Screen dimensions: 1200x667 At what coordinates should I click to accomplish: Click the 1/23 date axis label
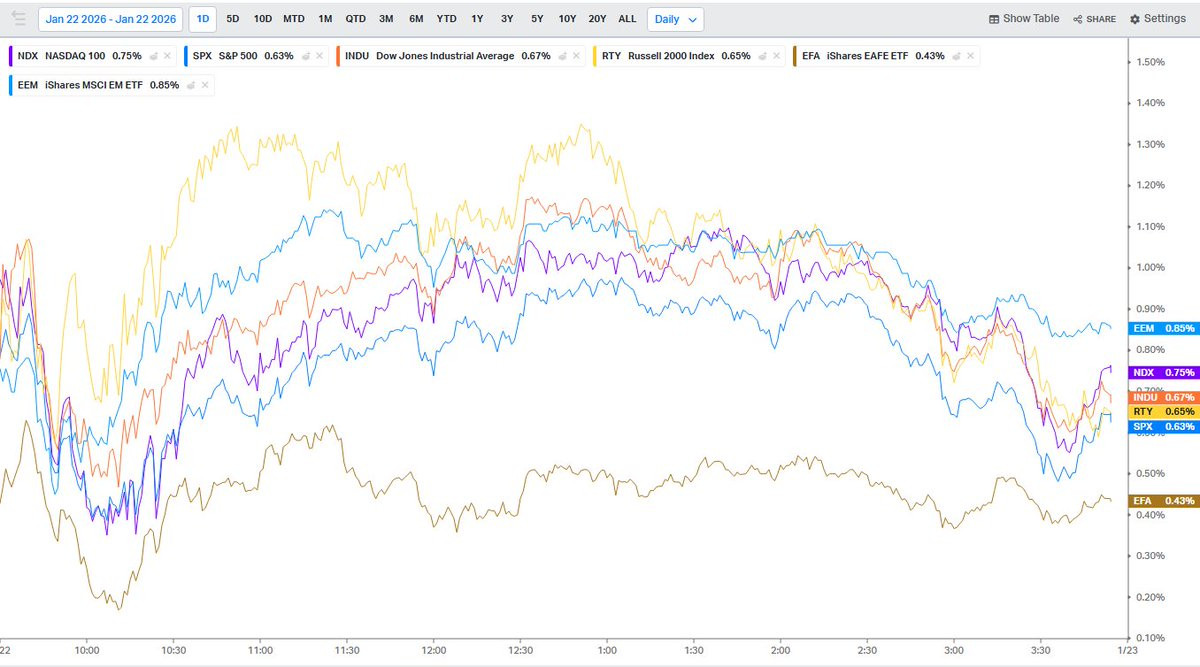1128,648
